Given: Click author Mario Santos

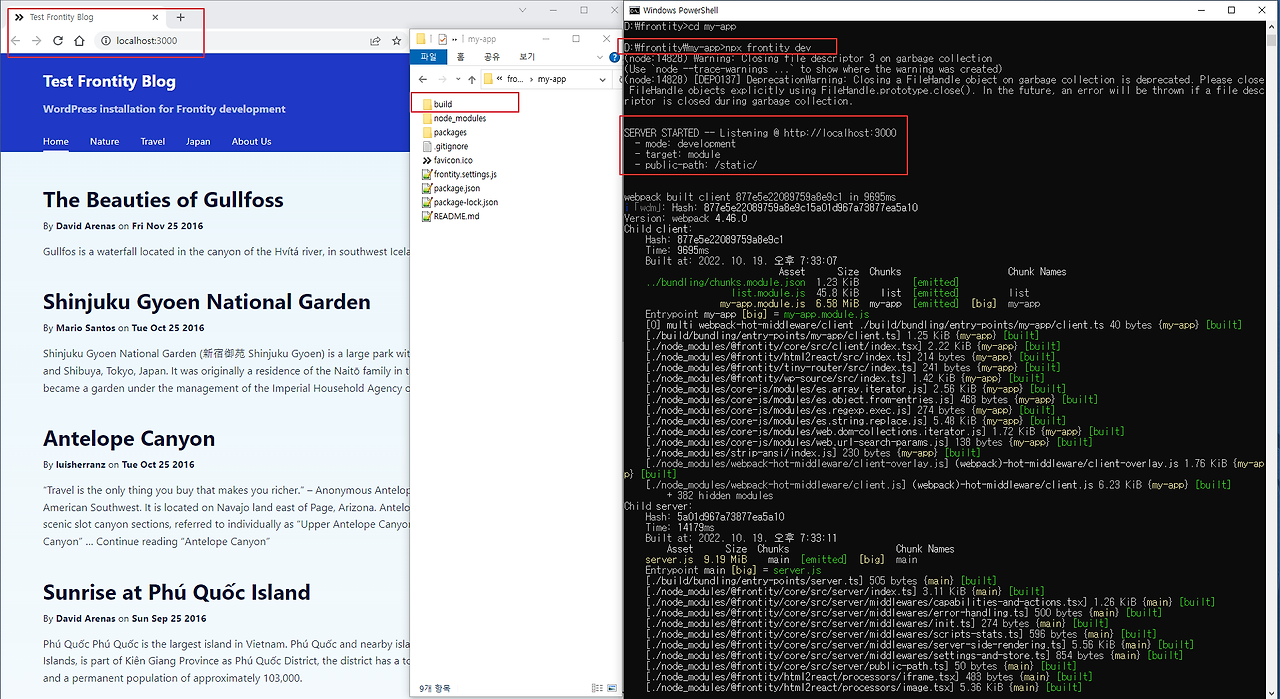Looking at the screenshot, I should click(85, 328).
